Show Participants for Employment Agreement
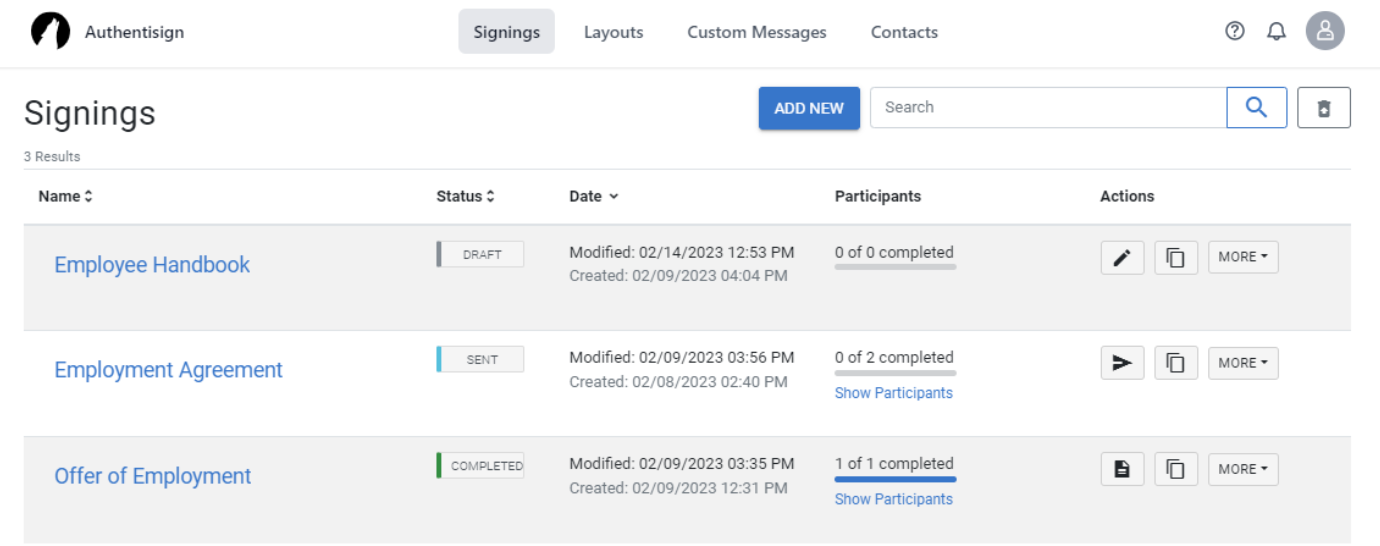Viewport: 1380px width, 546px height. click(x=893, y=393)
